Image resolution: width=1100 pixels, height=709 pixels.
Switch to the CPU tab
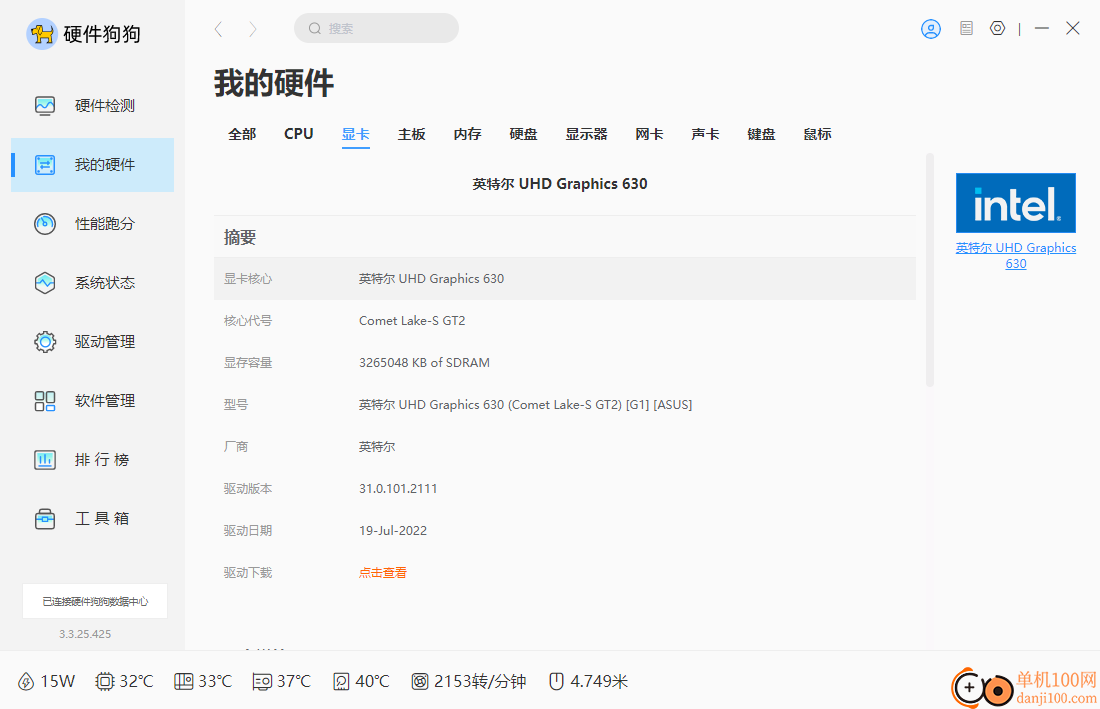299,134
